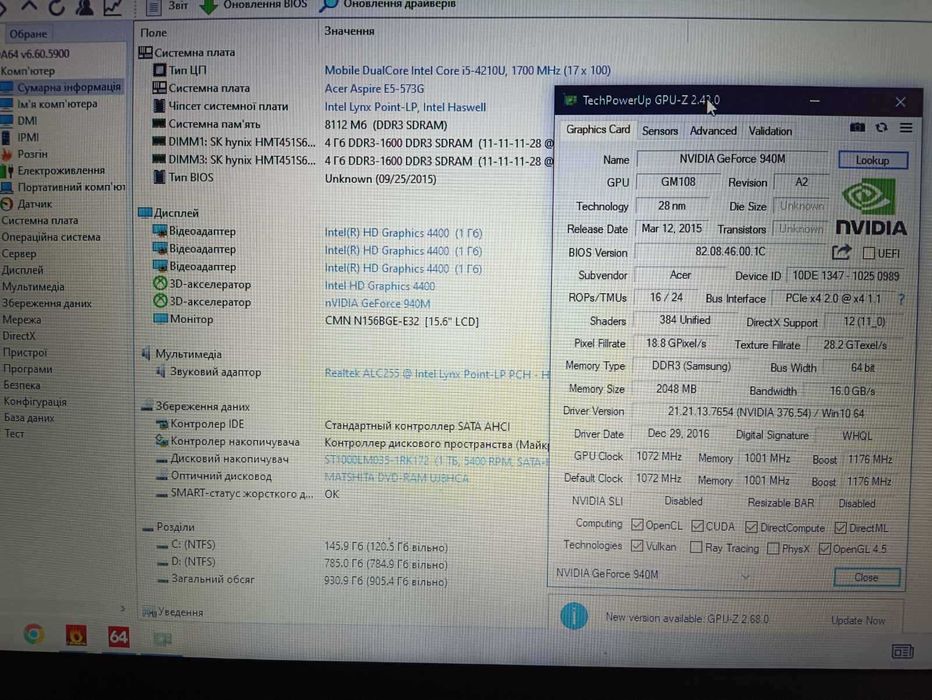This screenshot has height=700, width=932.
Task: Expand Збереження даних in sidebar tree
Action: pos(46,303)
